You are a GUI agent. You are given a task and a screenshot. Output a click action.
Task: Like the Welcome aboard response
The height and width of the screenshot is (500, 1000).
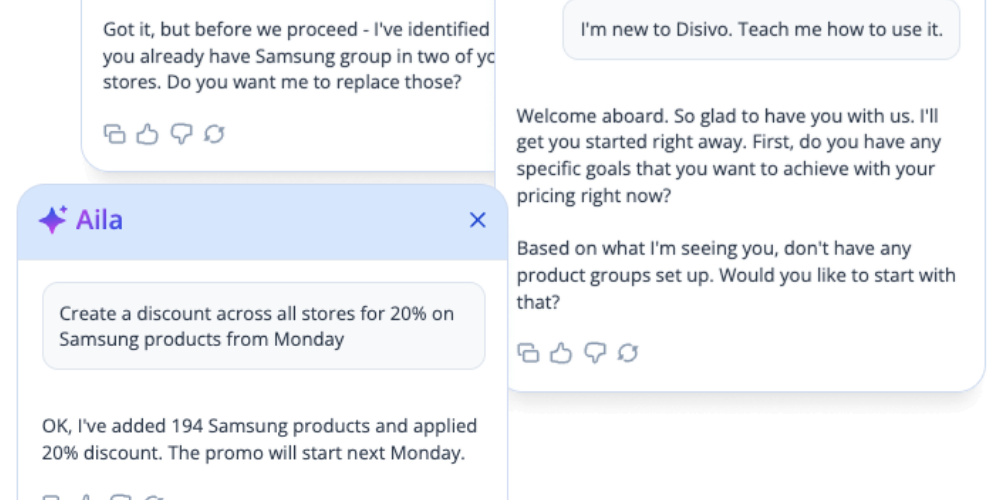coord(562,352)
